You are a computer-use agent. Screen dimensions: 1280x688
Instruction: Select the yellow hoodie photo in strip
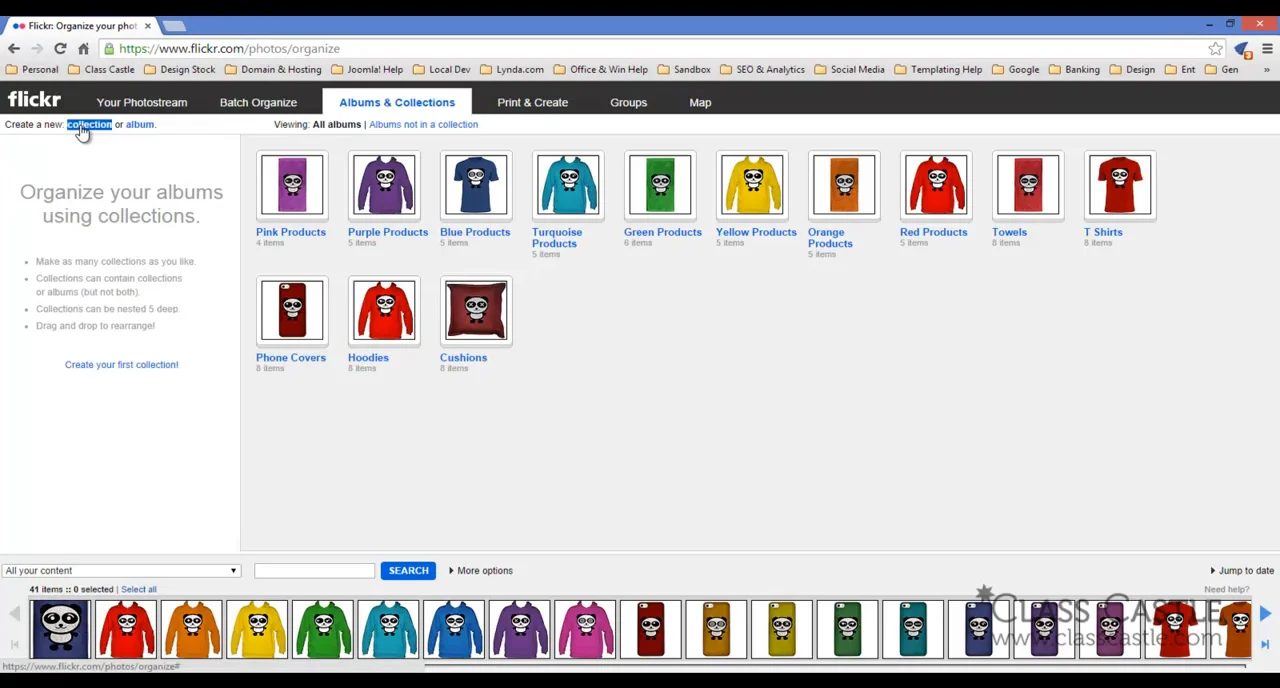(x=257, y=629)
